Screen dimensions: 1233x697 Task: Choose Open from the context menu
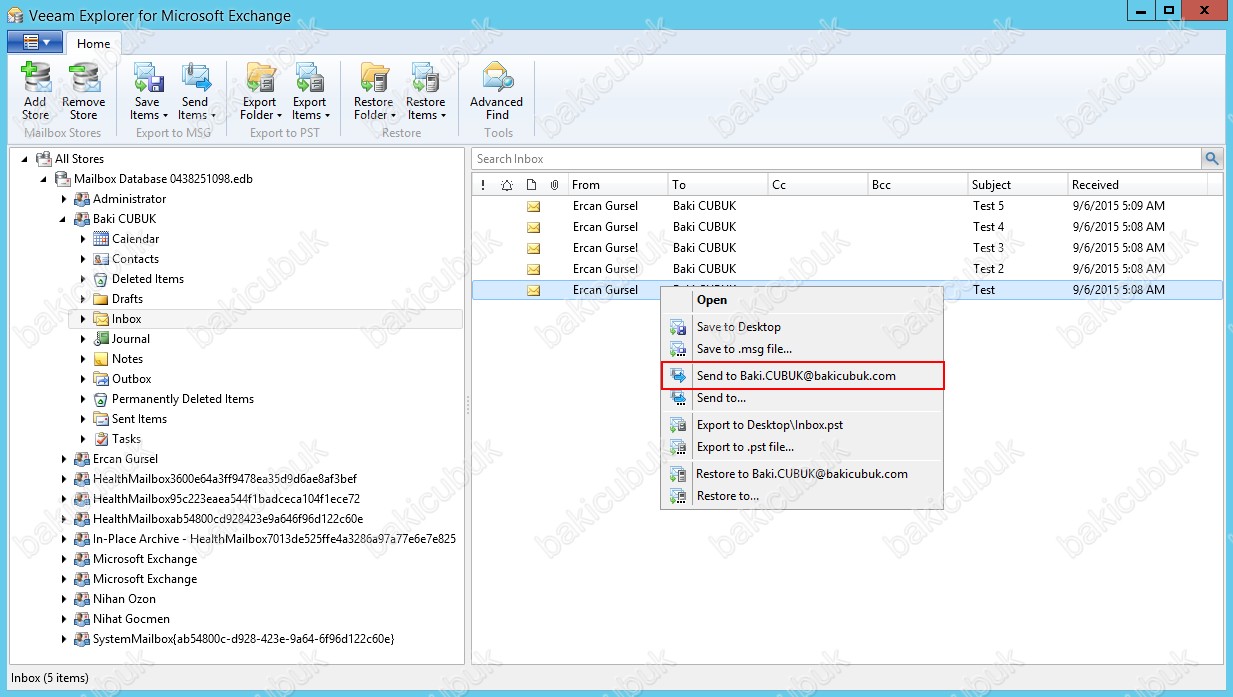(x=802, y=300)
